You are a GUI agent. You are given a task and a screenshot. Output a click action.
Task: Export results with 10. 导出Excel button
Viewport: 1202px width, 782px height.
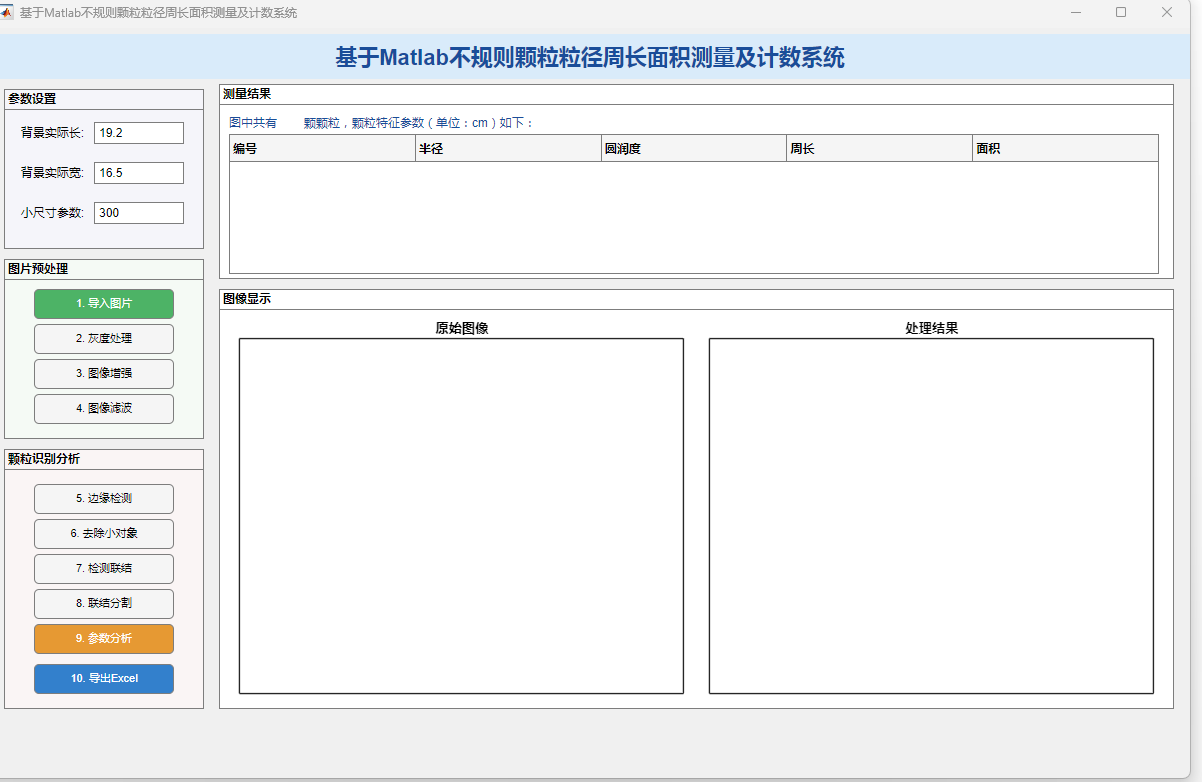[104, 679]
